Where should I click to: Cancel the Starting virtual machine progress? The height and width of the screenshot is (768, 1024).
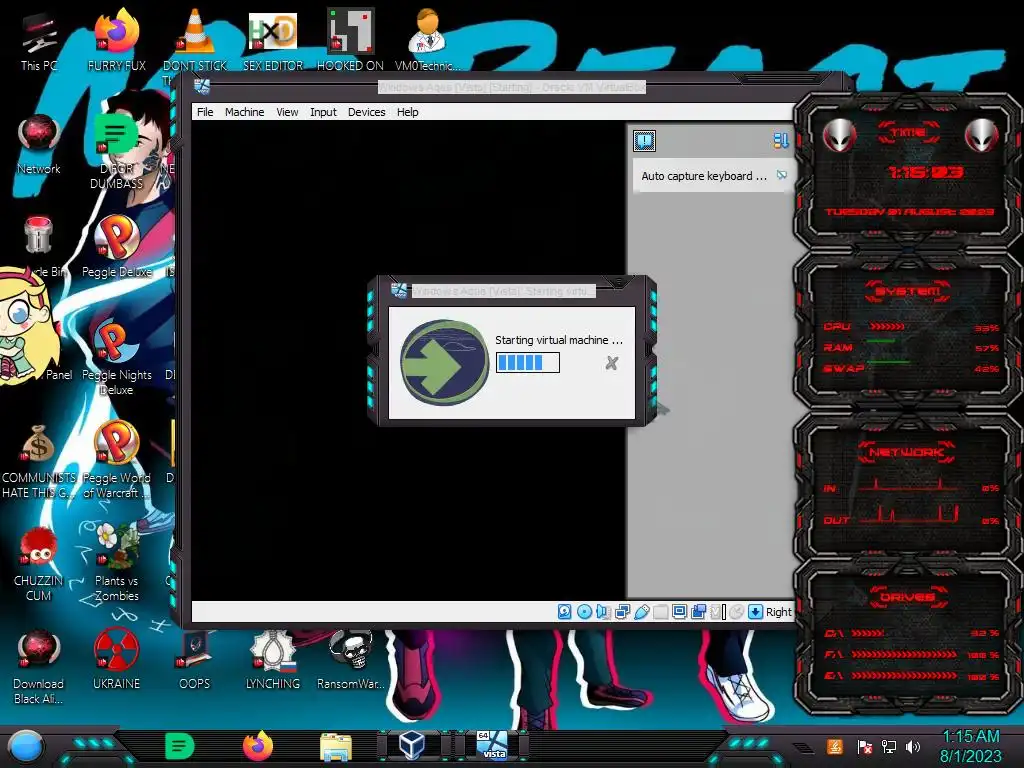pyautogui.click(x=611, y=363)
